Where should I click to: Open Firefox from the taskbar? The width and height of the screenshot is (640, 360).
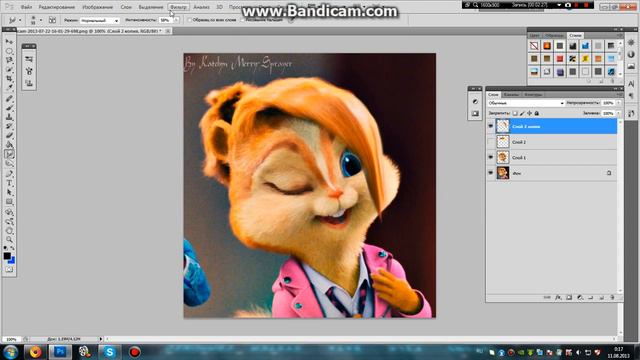pyautogui.click(x=36, y=352)
